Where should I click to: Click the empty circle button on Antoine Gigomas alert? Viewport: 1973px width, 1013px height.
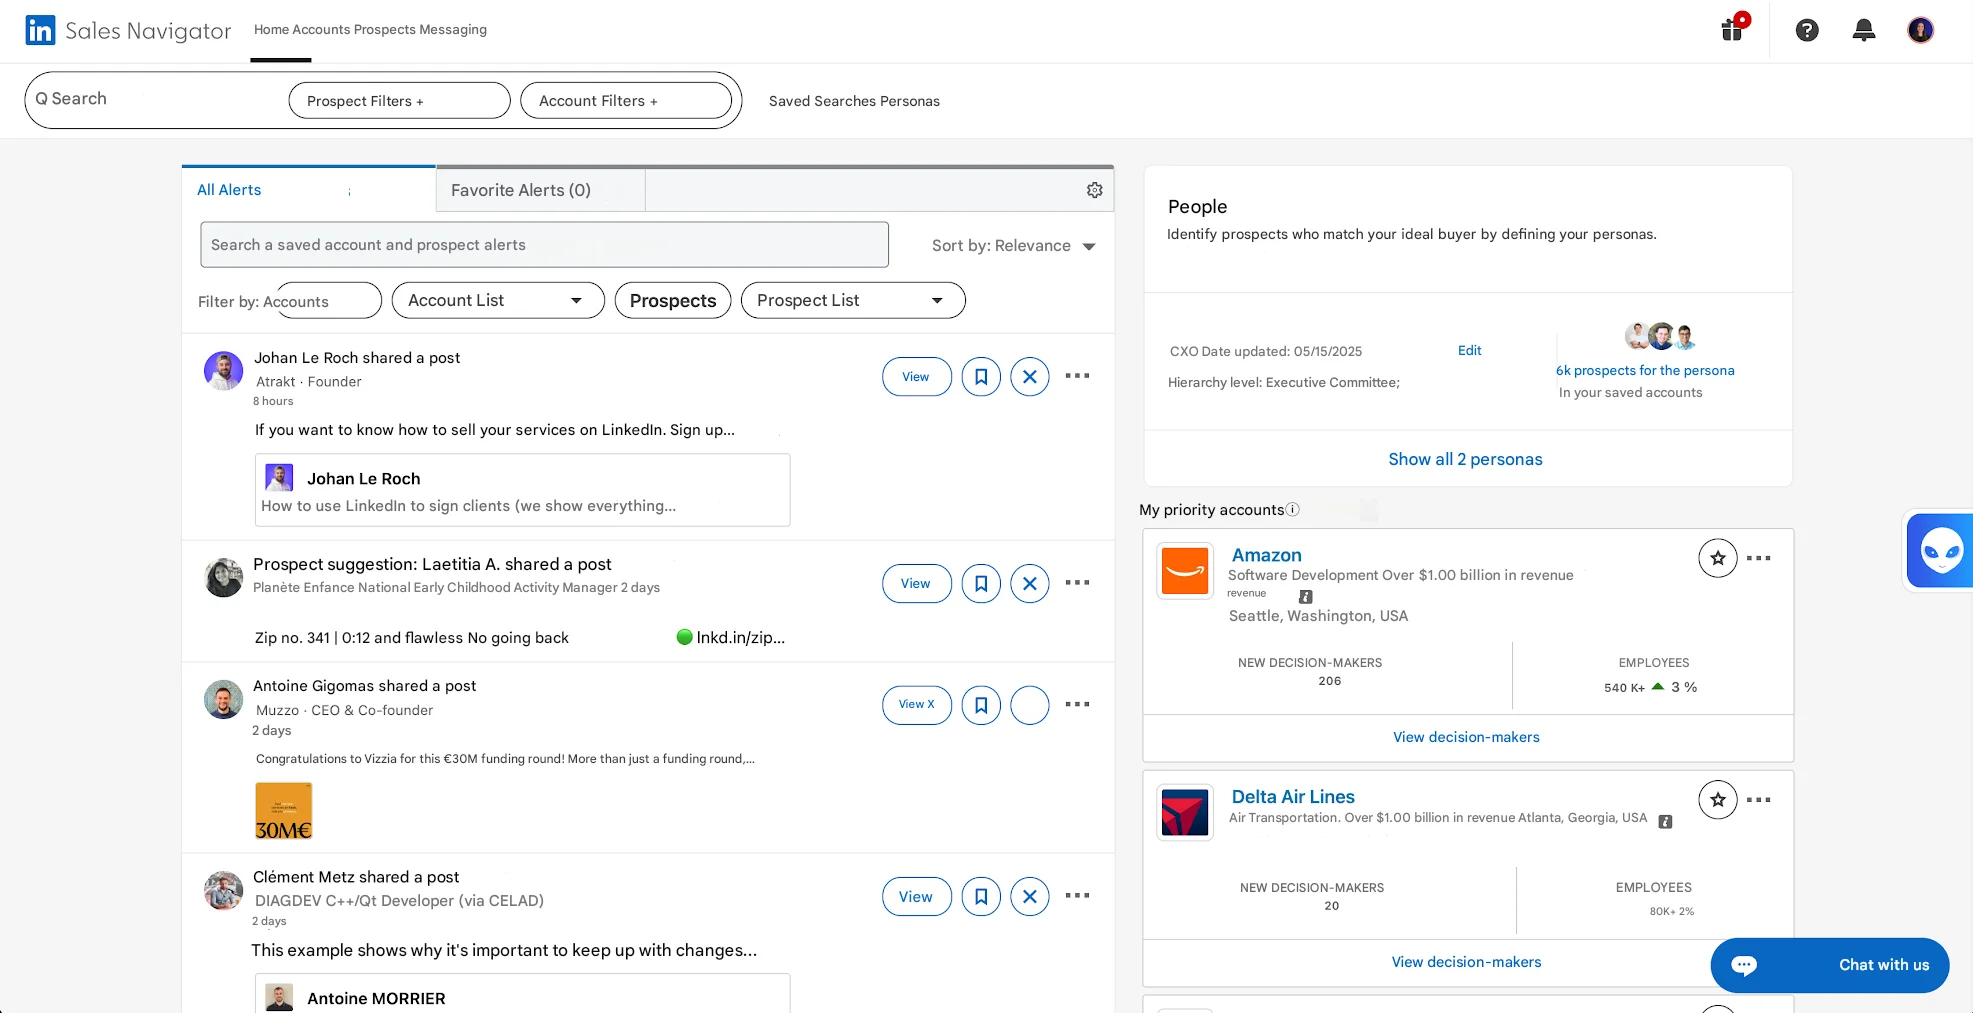click(x=1030, y=705)
